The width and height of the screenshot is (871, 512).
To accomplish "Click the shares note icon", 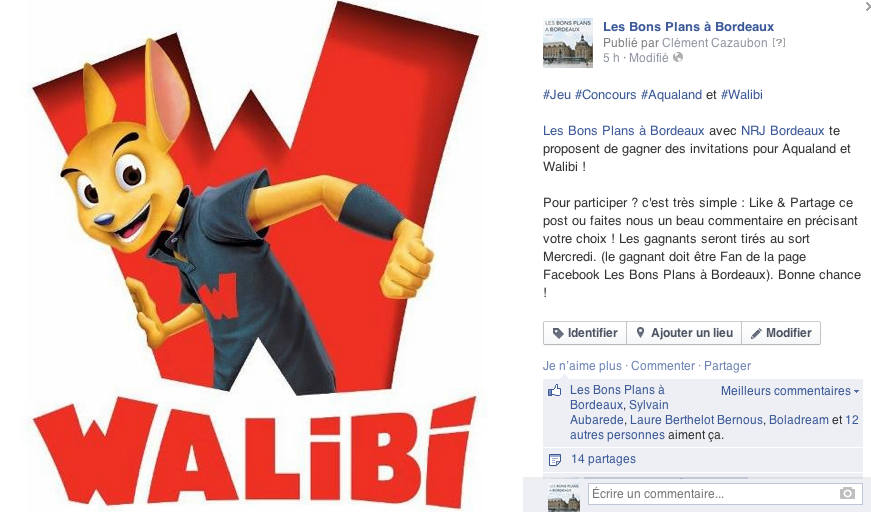I will 554,460.
